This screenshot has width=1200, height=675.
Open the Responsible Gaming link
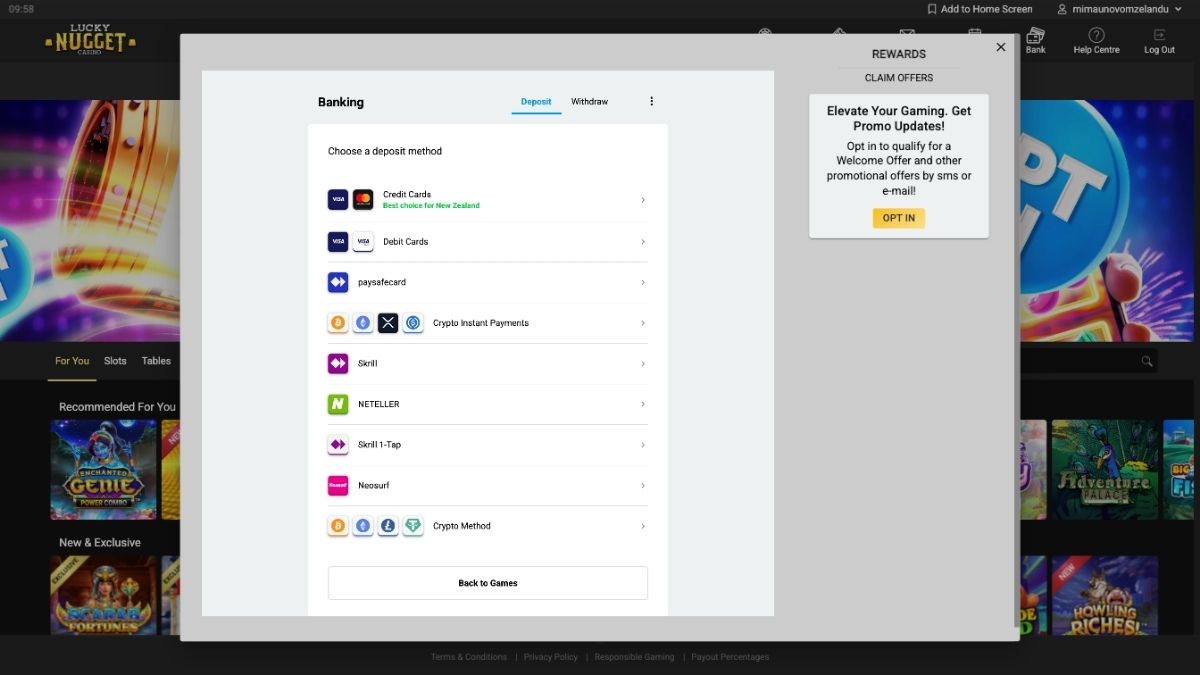click(634, 657)
